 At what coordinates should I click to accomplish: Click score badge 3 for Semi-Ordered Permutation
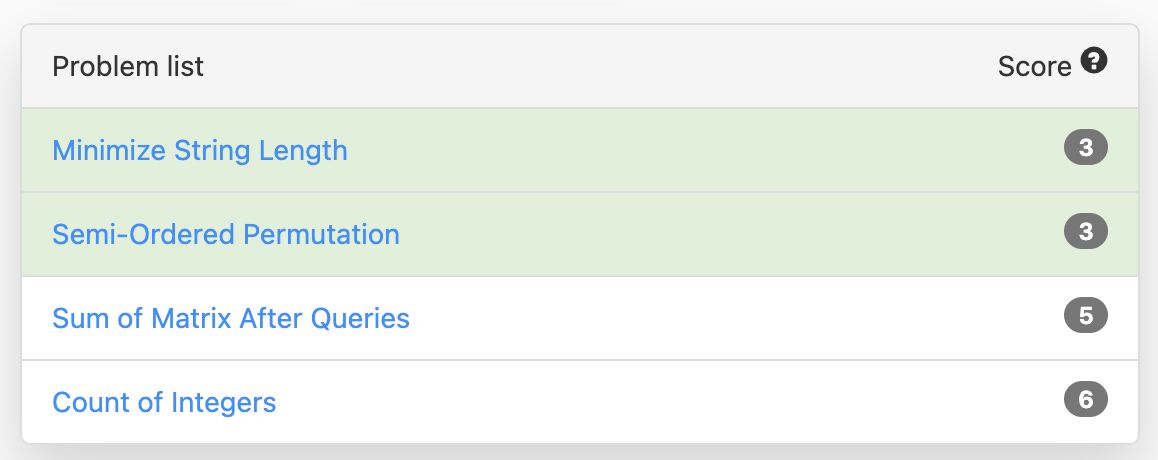[x=1086, y=232]
